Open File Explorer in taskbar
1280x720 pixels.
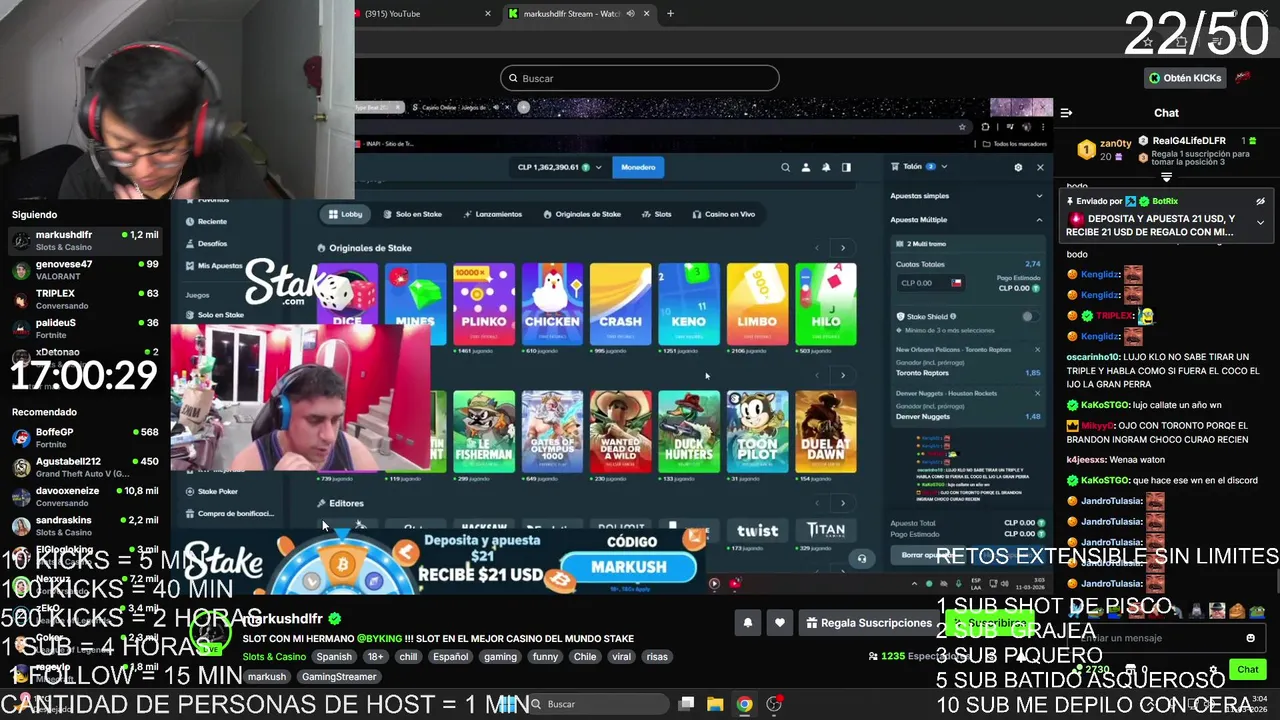[715, 704]
